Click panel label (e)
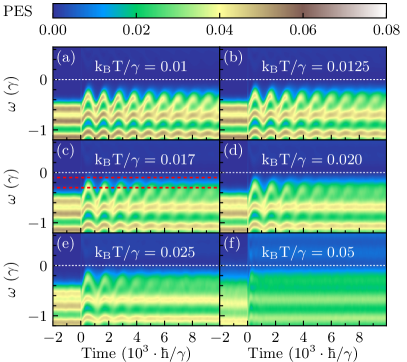 (65, 244)
